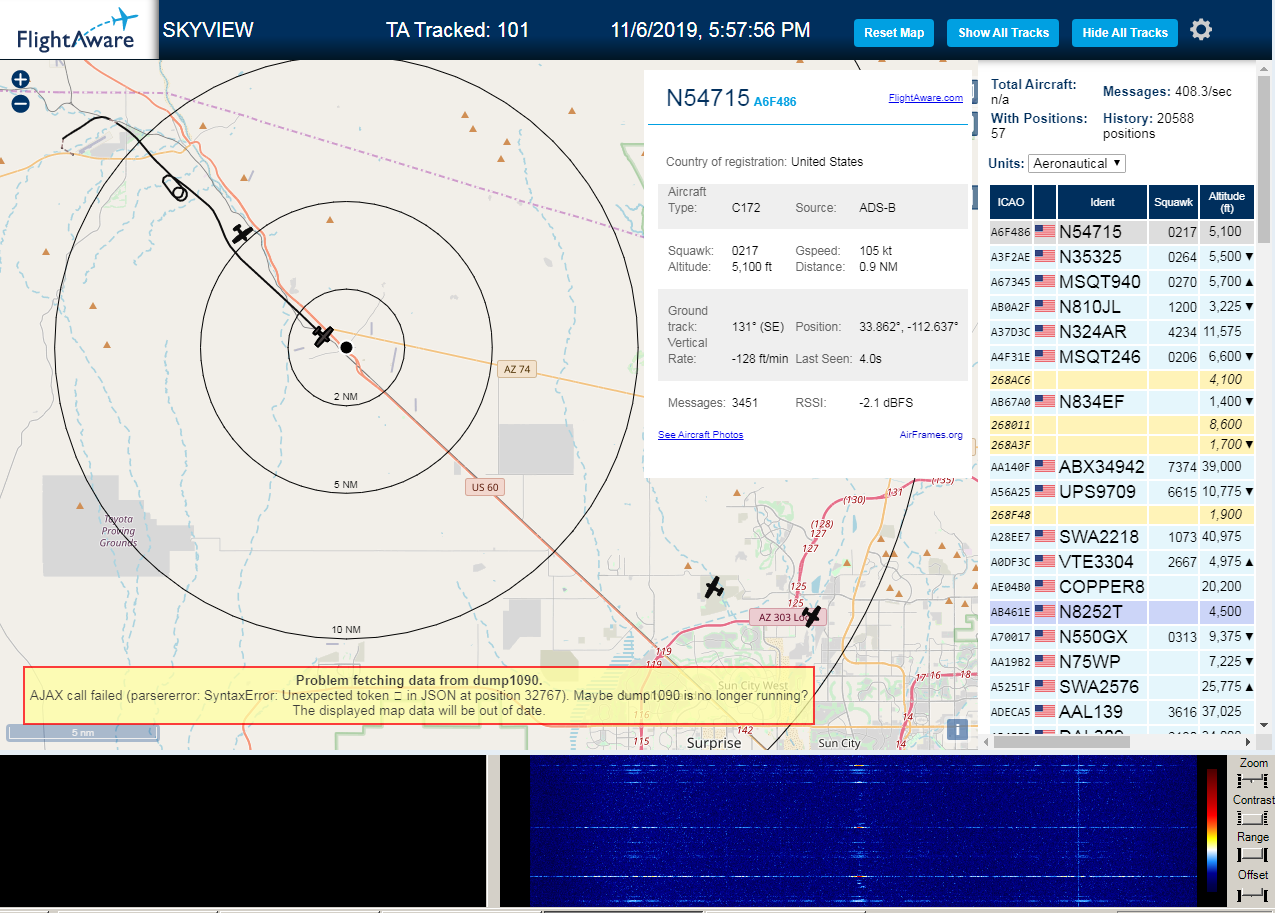Open the FlightAware.com link in aircraft panel
This screenshot has width=1275, height=913.
(x=925, y=98)
